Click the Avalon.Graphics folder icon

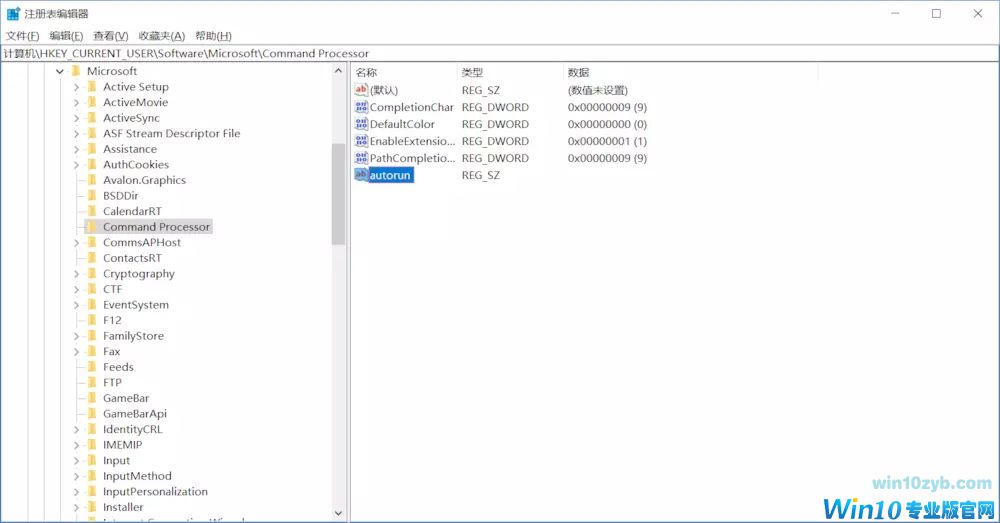coord(92,180)
